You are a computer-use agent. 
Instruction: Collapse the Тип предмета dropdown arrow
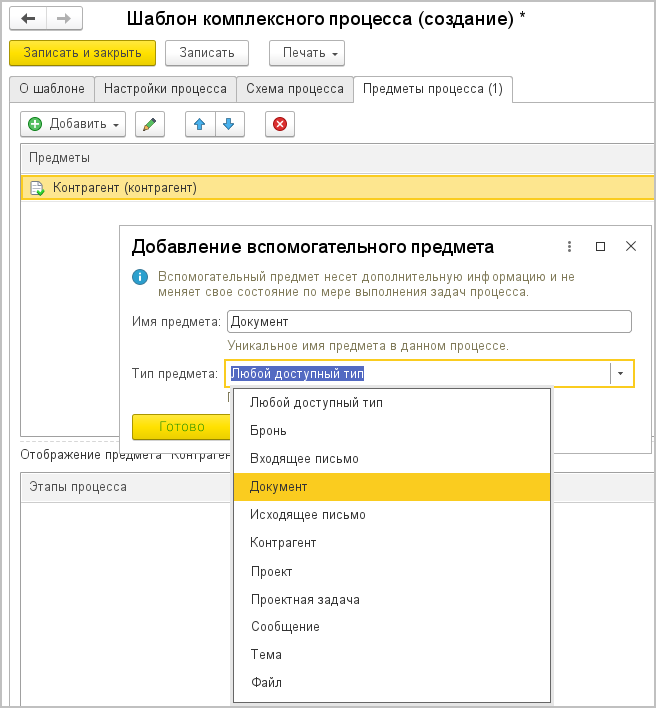[621, 374]
